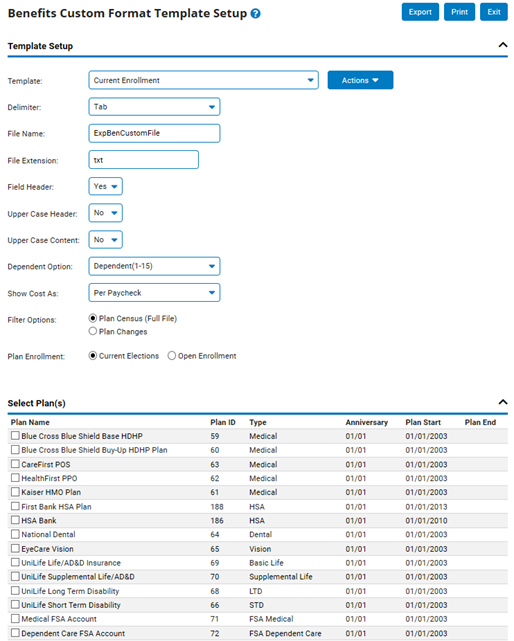Screen dimensions: 514x641
Task: Check the Dependent Care FSA Account checkbox
Action: [x=15, y=633]
